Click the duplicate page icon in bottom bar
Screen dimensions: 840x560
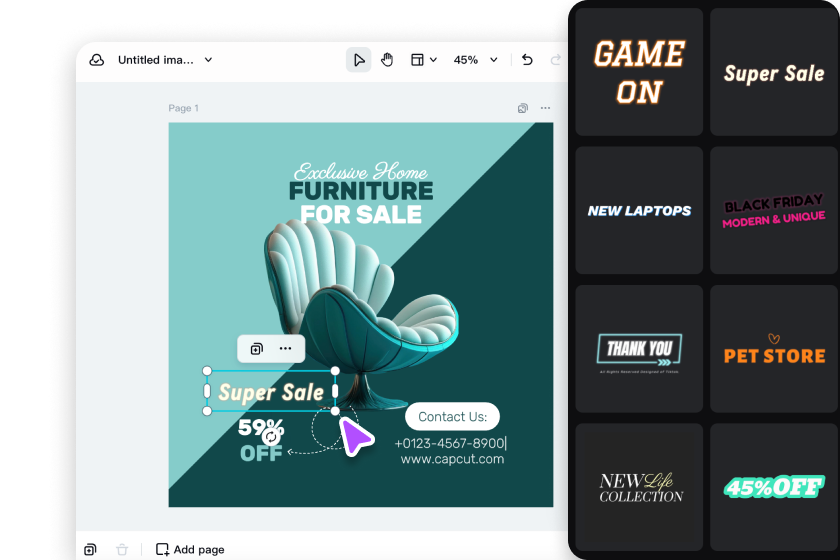pyautogui.click(x=91, y=549)
